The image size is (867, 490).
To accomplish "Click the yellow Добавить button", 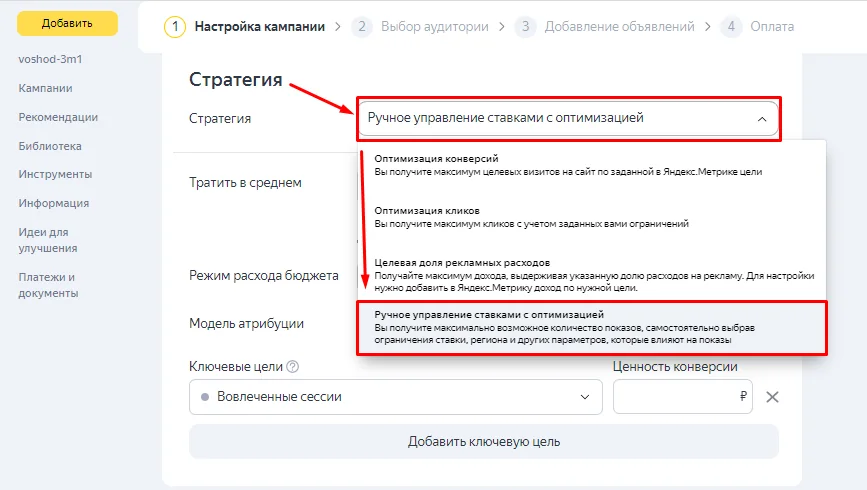I will 67,23.
